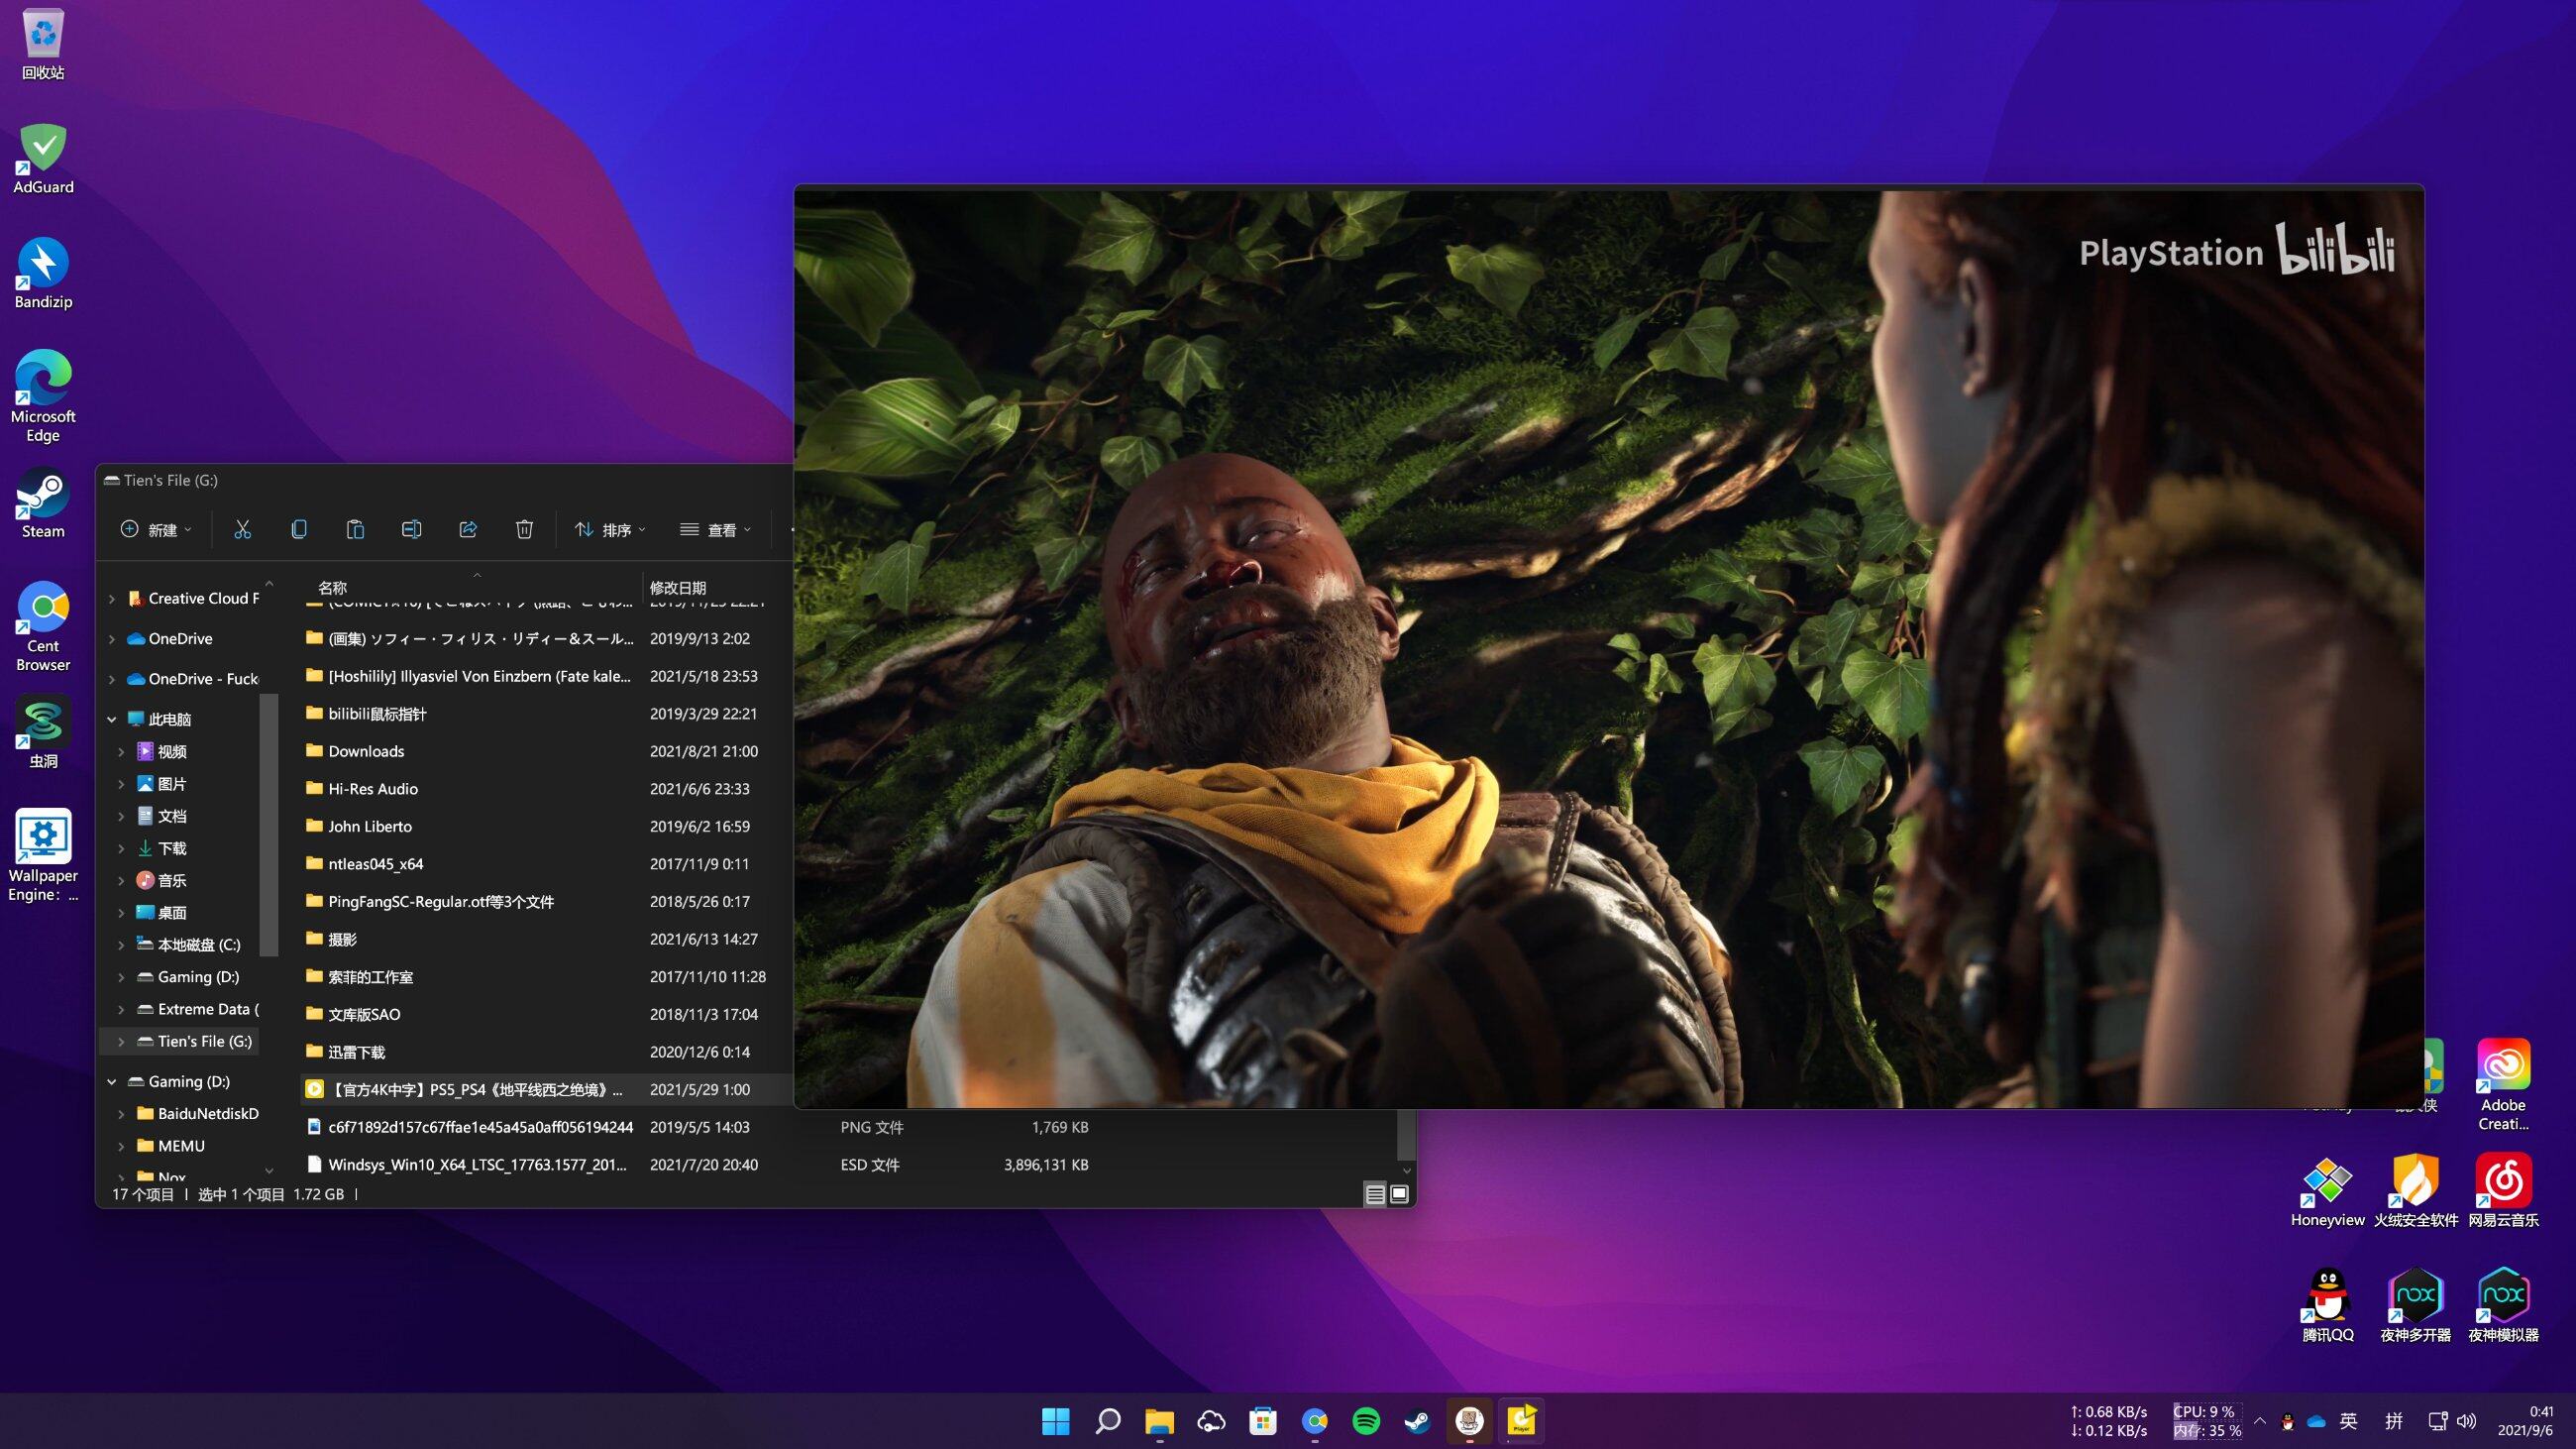Select the 摄影 folder
This screenshot has height=1449, width=2576.
546,939
